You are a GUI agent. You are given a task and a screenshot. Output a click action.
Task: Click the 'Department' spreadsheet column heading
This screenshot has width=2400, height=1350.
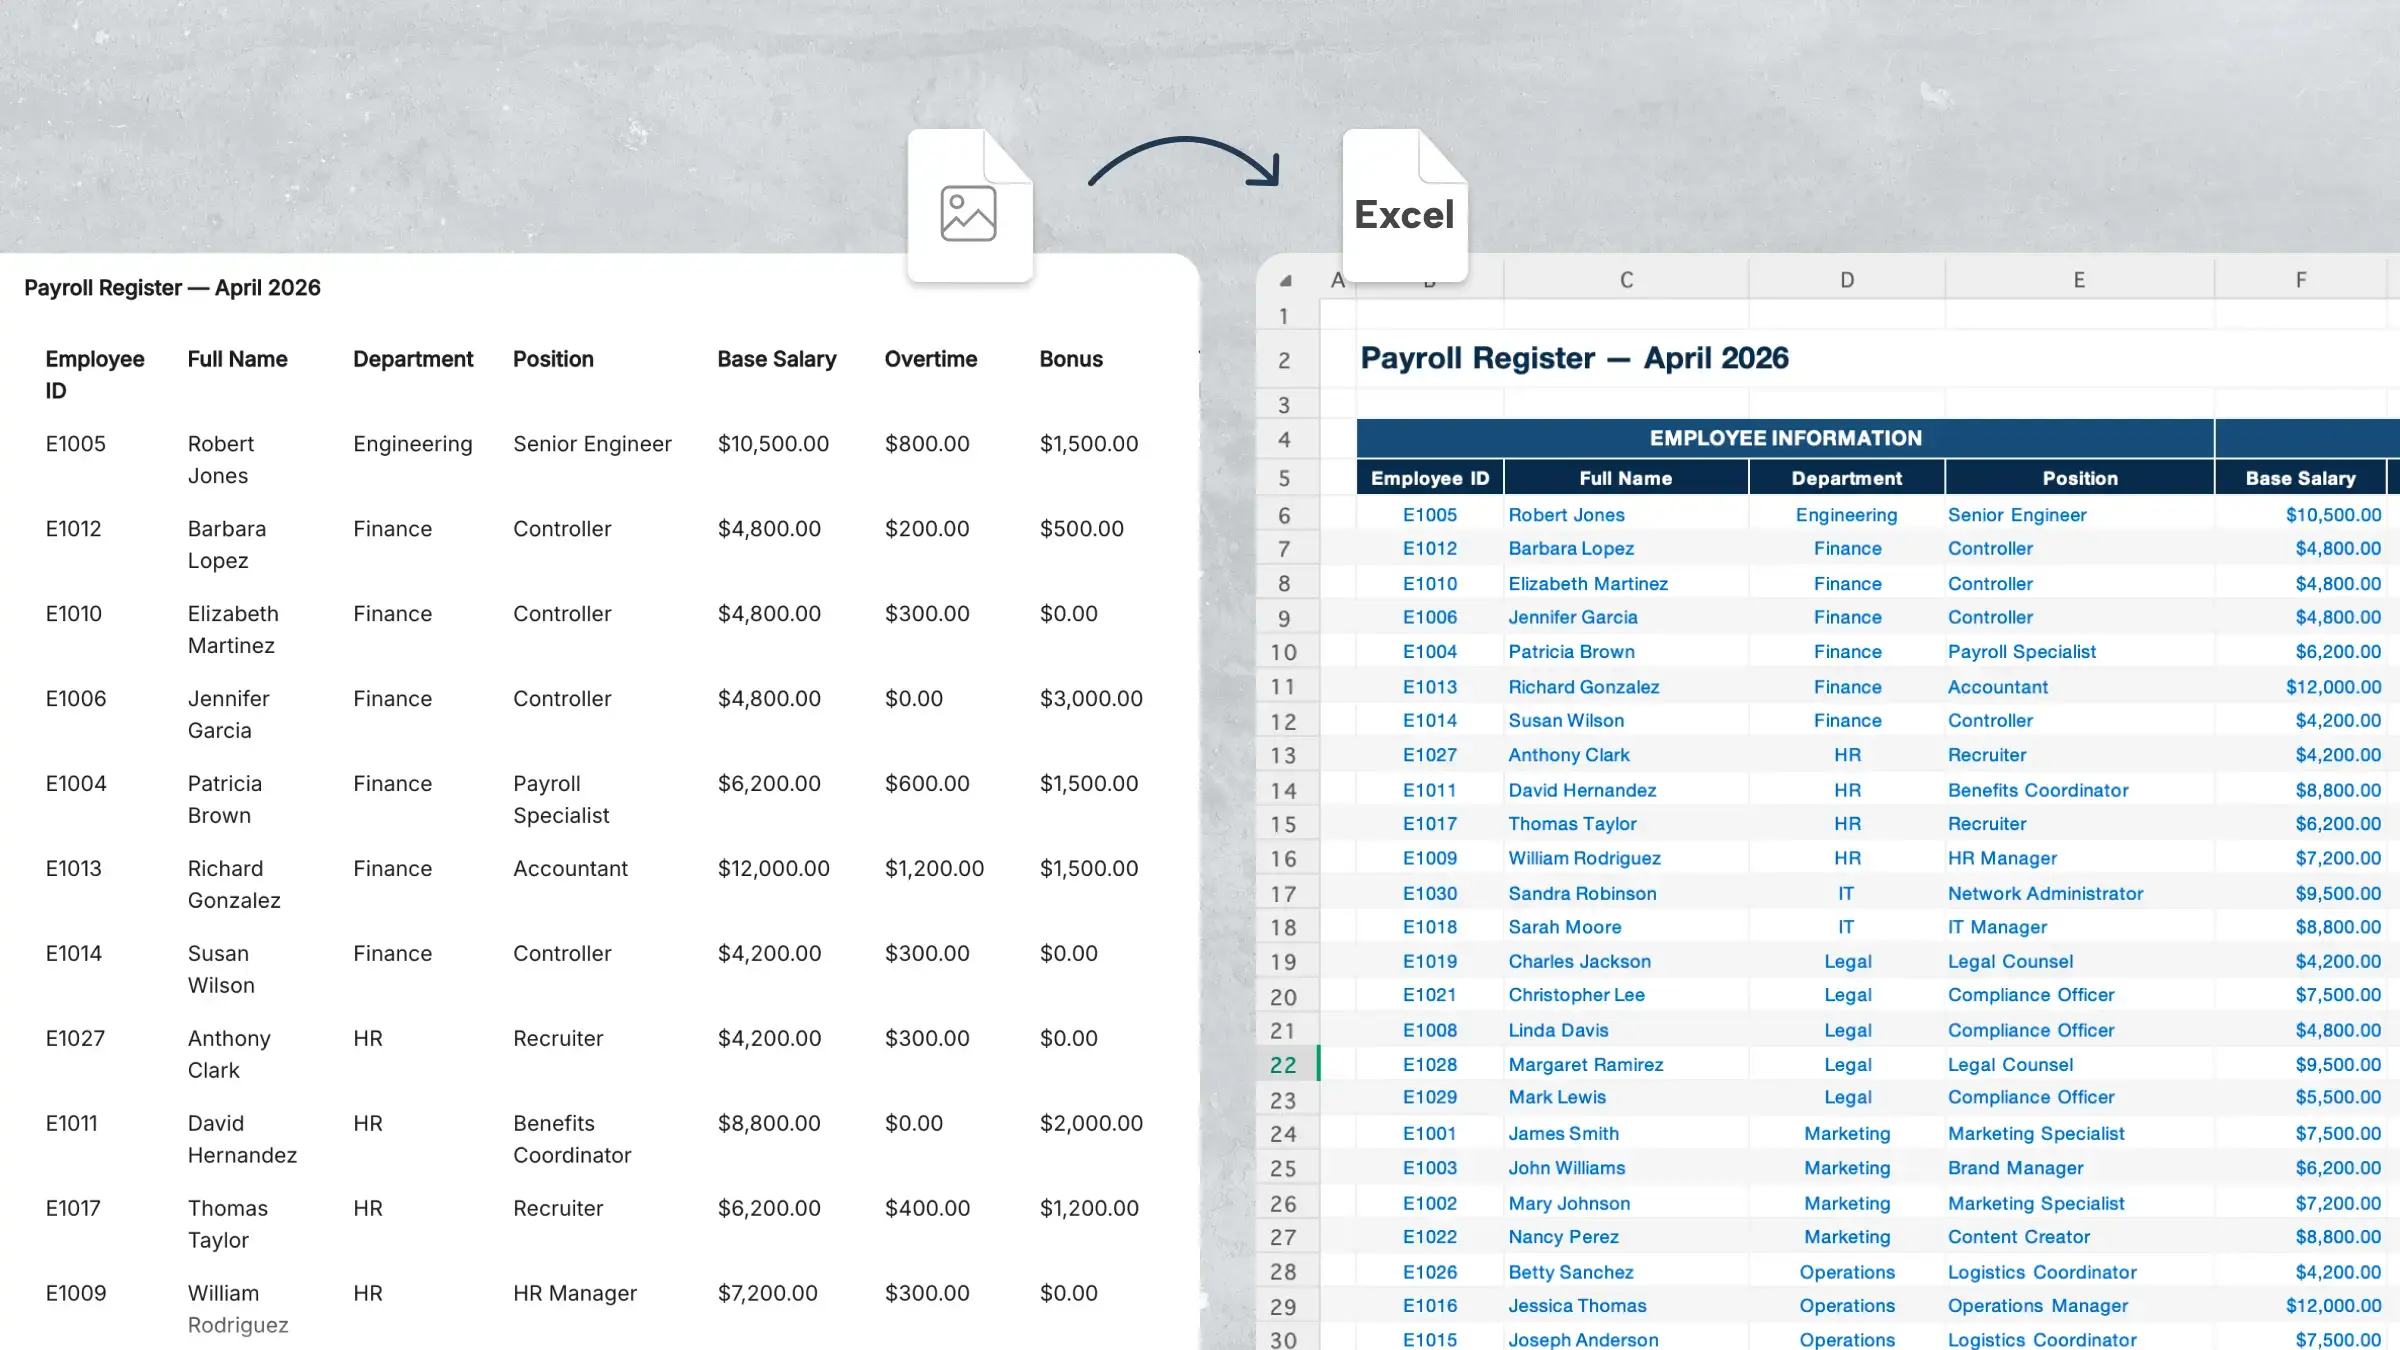(x=1847, y=478)
